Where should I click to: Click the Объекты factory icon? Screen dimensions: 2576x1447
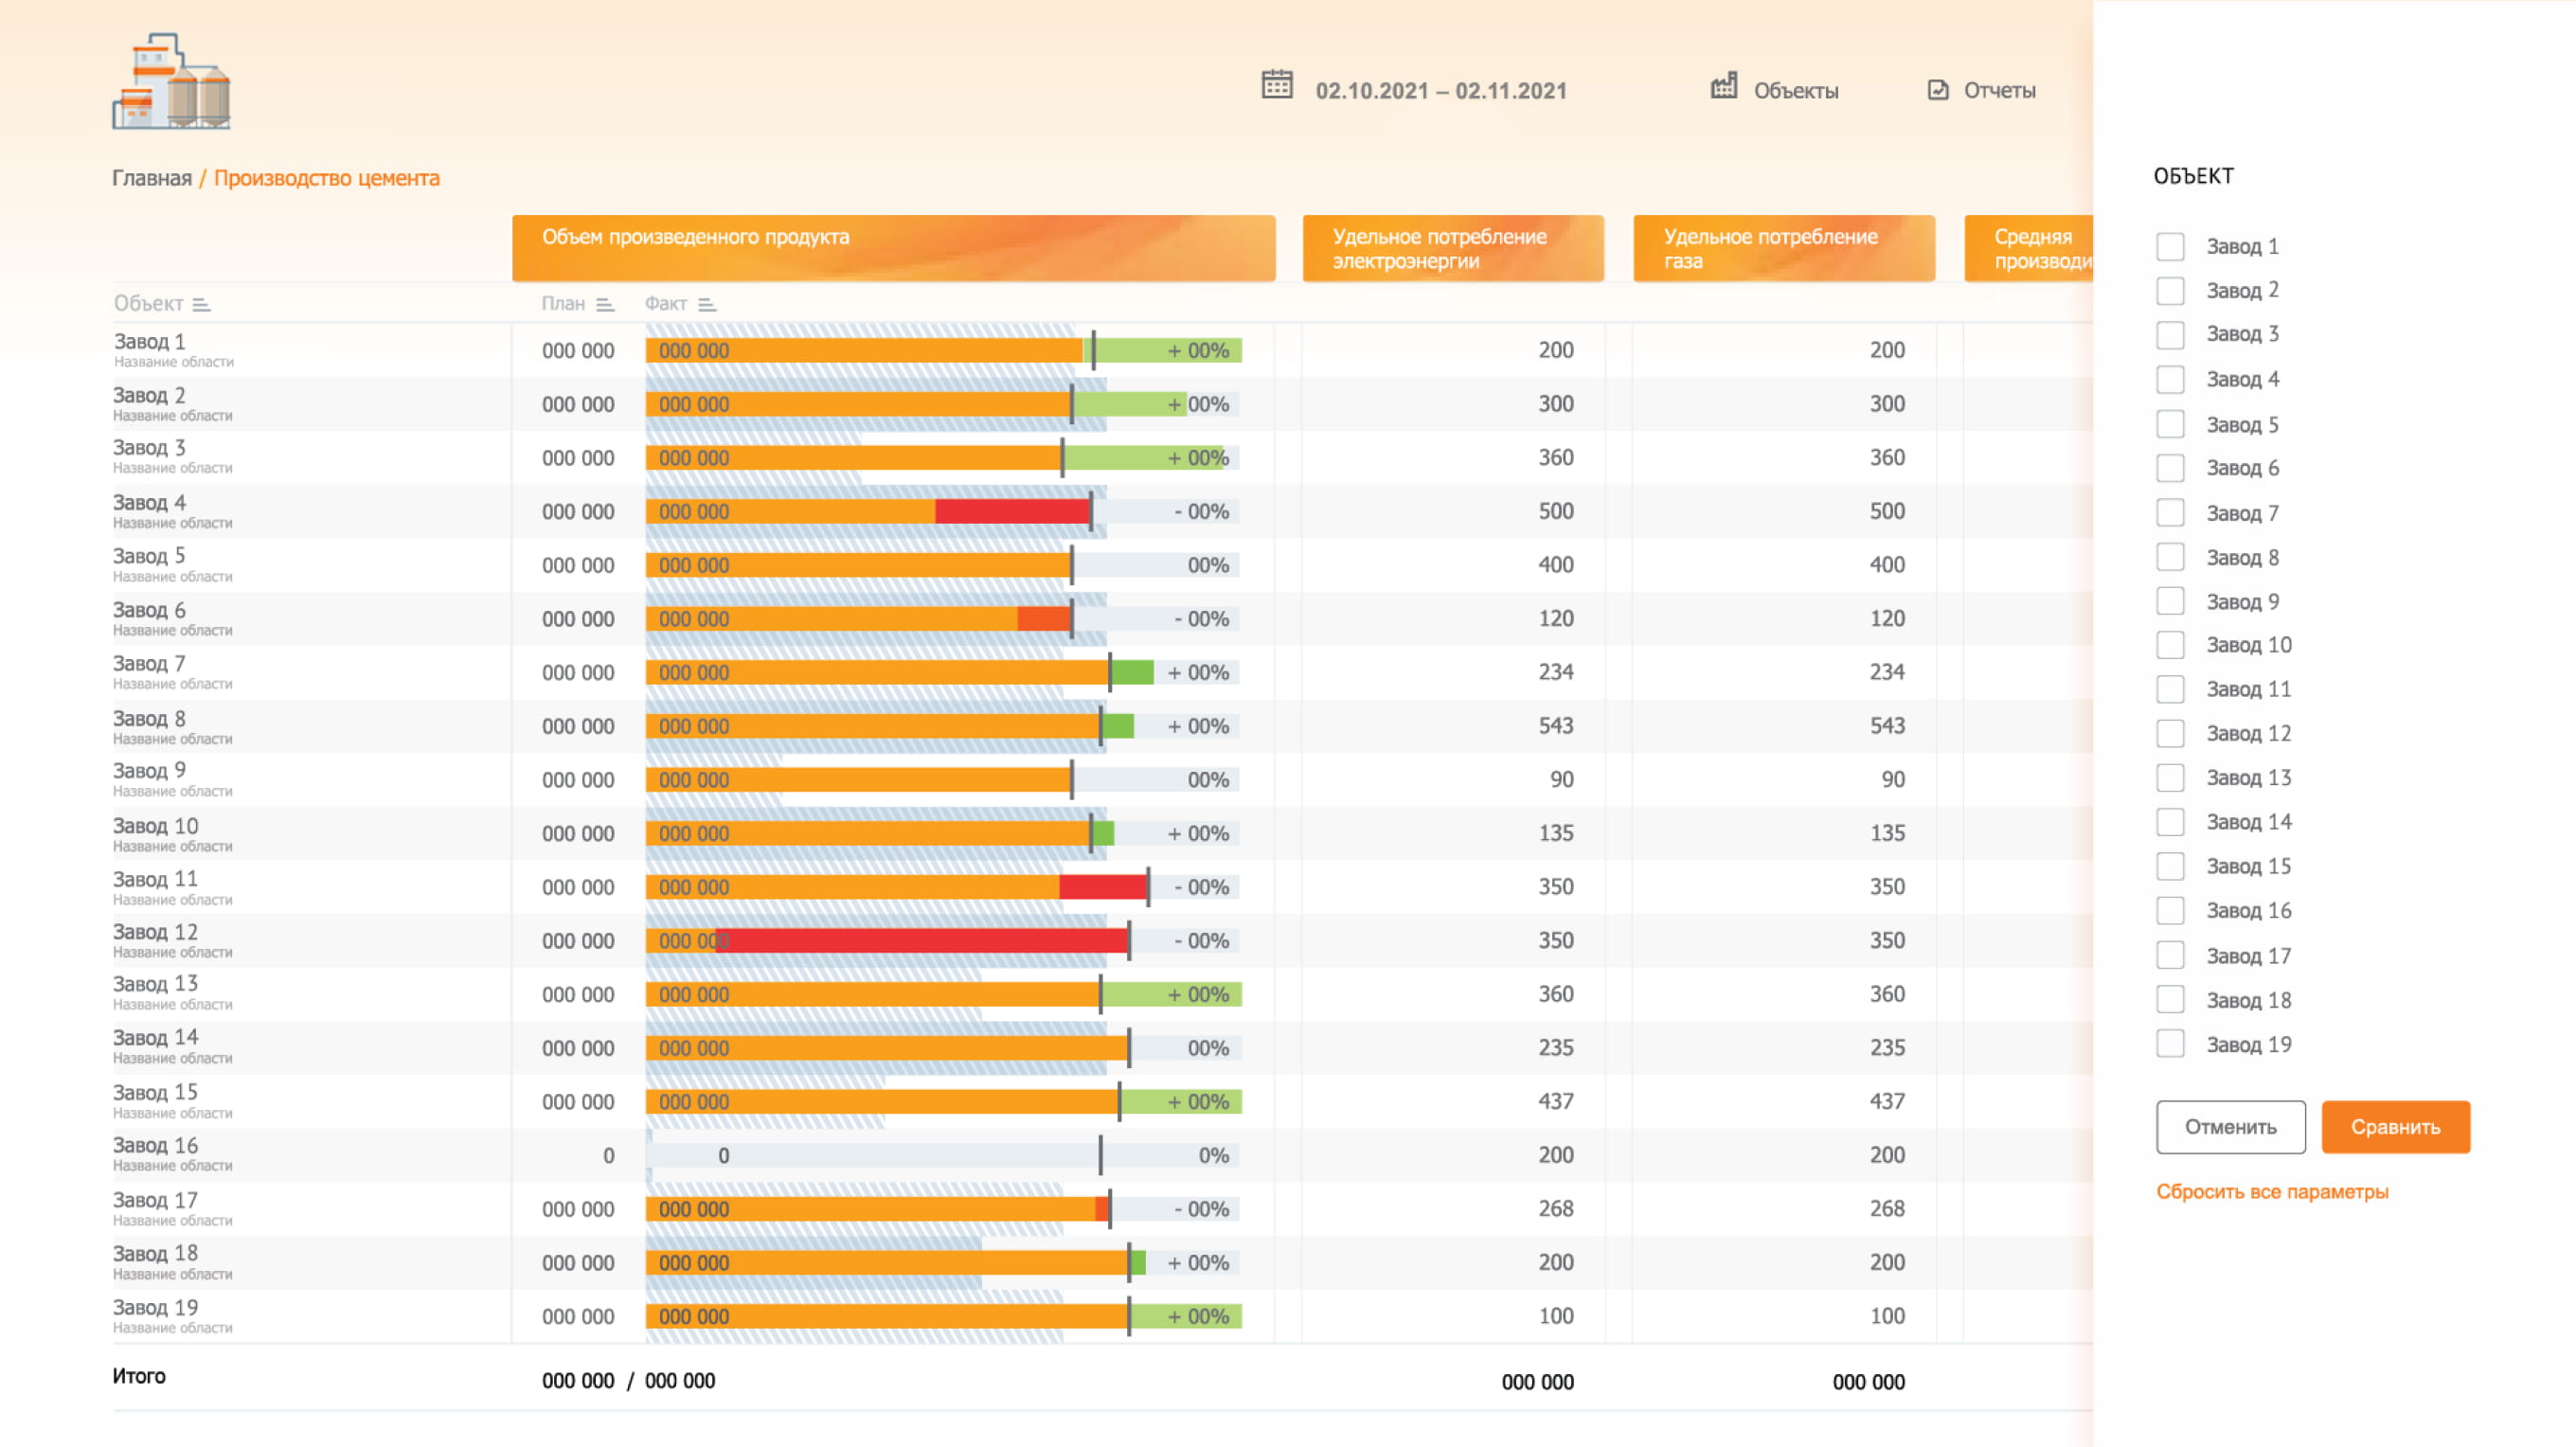pos(1723,87)
